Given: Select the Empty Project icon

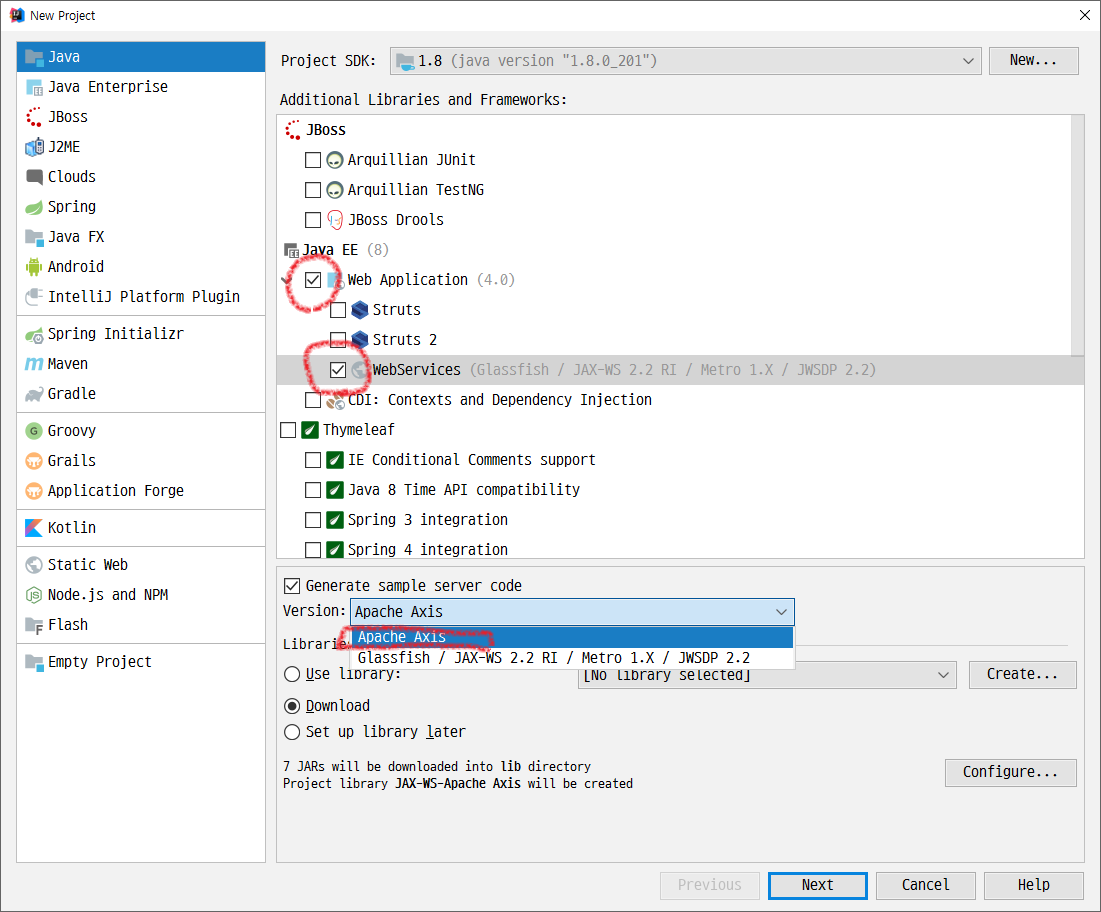Looking at the screenshot, I should tap(34, 662).
